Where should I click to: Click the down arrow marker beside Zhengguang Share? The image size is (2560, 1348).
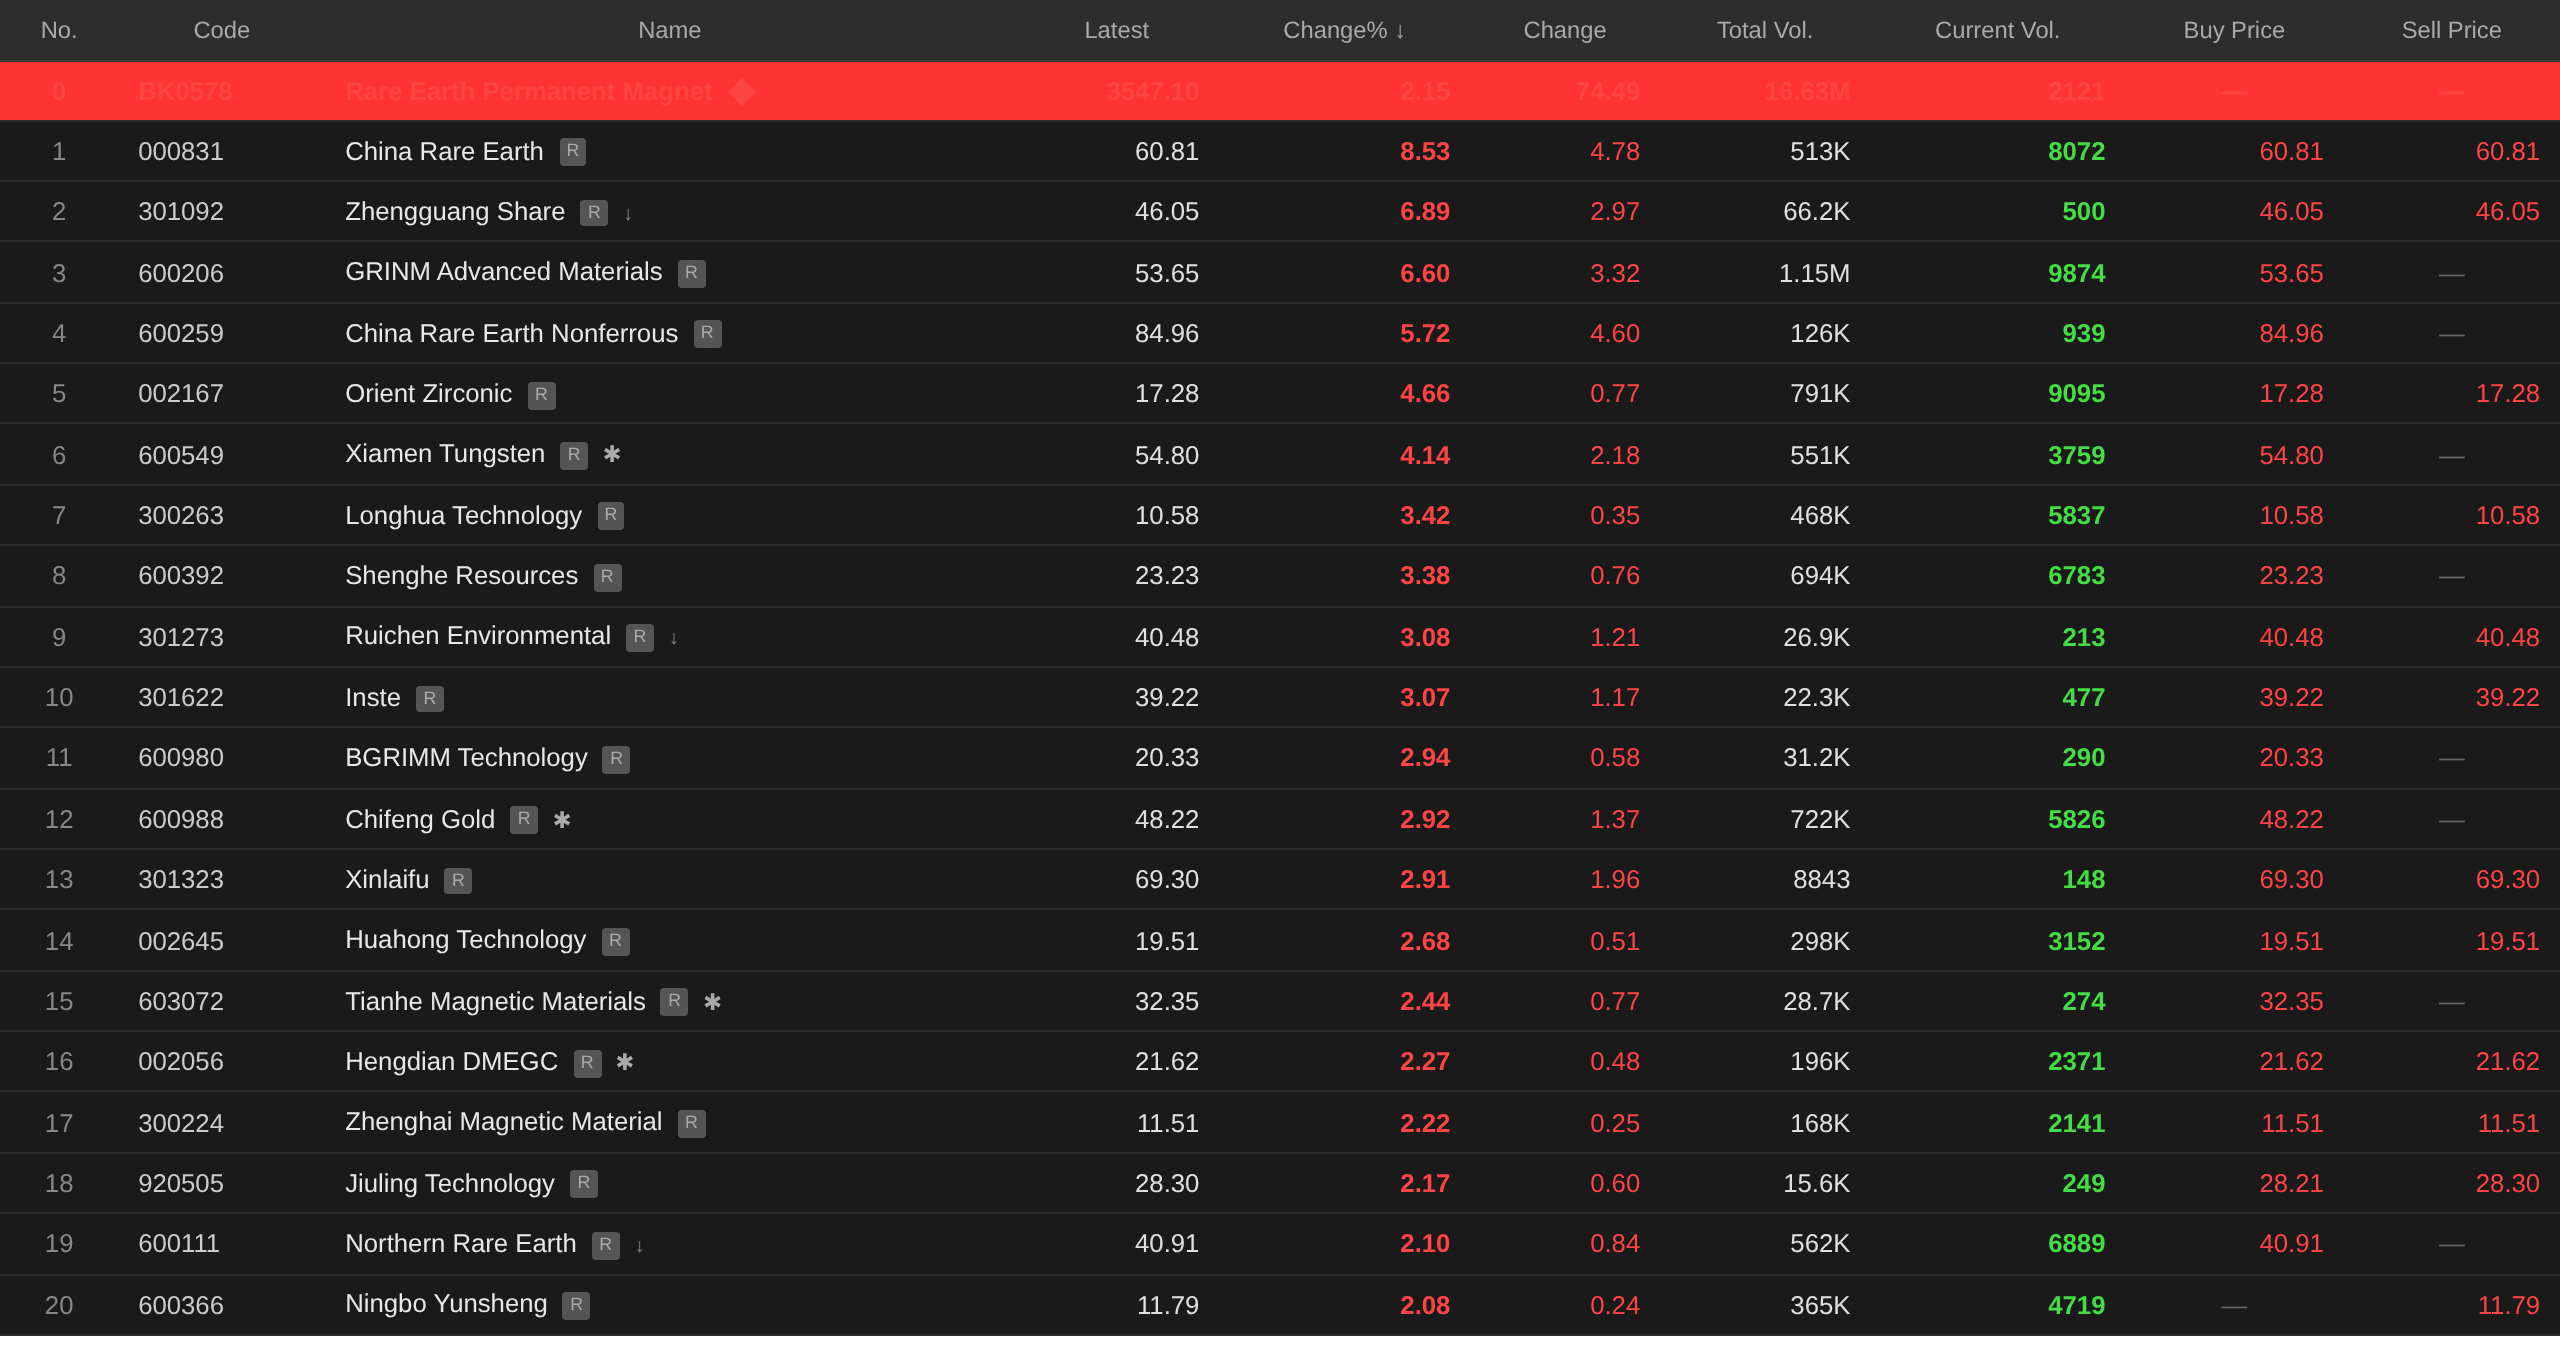[x=628, y=214]
